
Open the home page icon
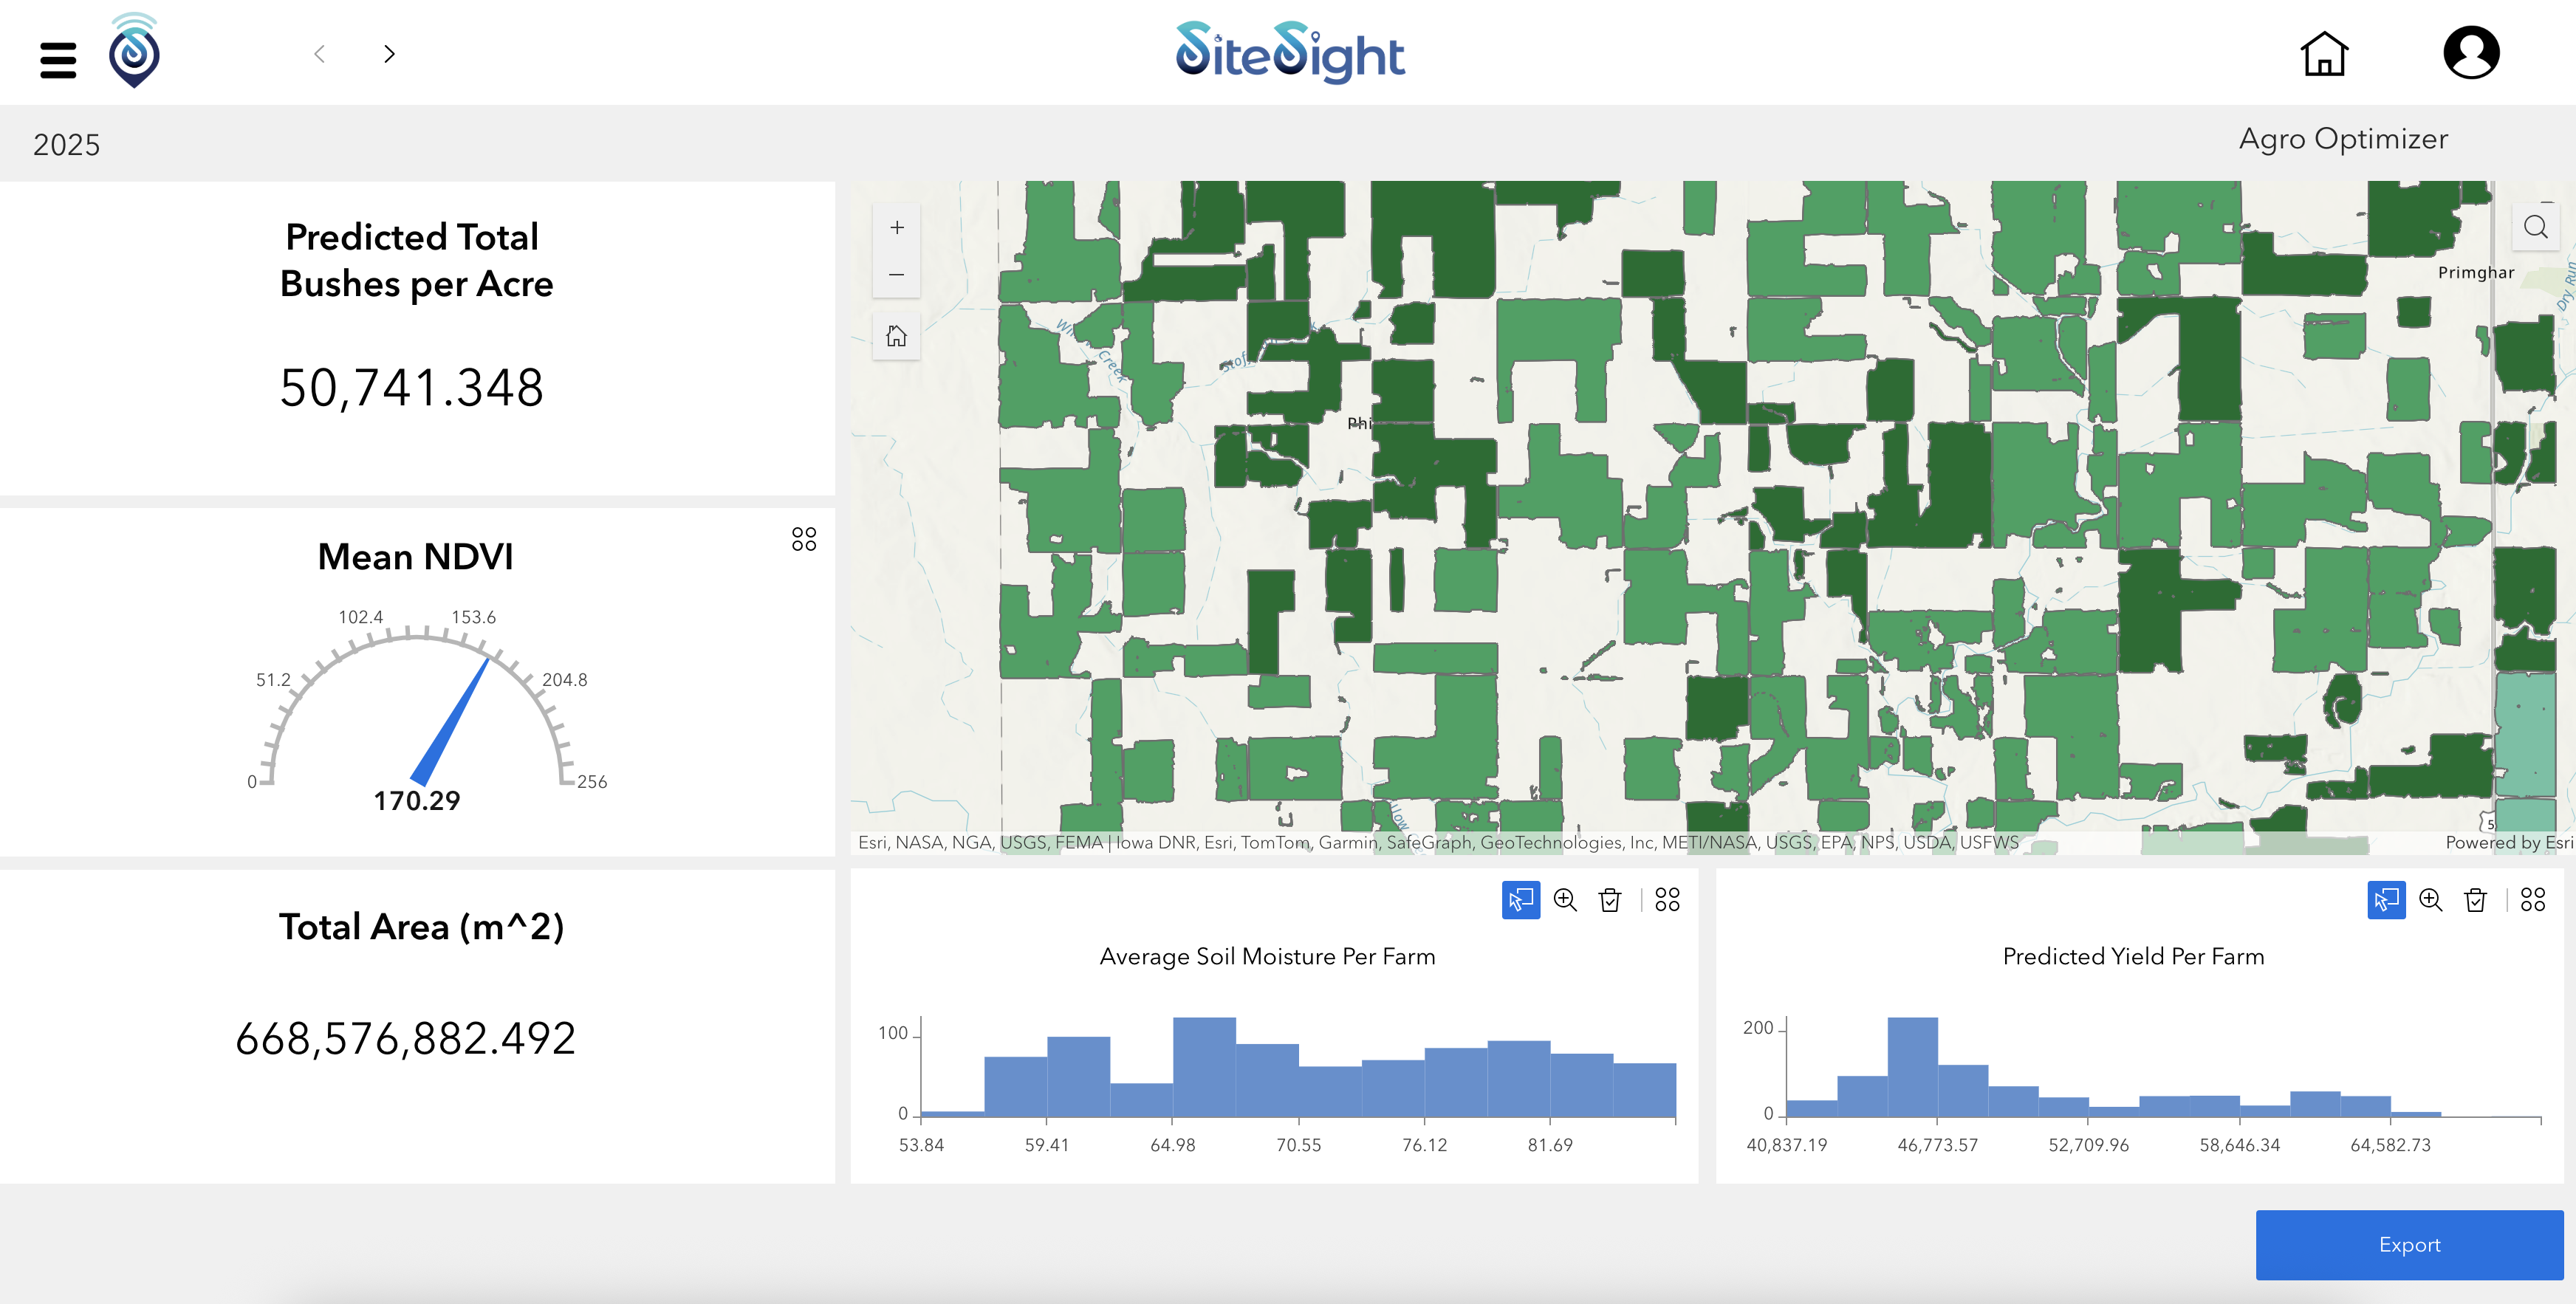(x=2324, y=54)
